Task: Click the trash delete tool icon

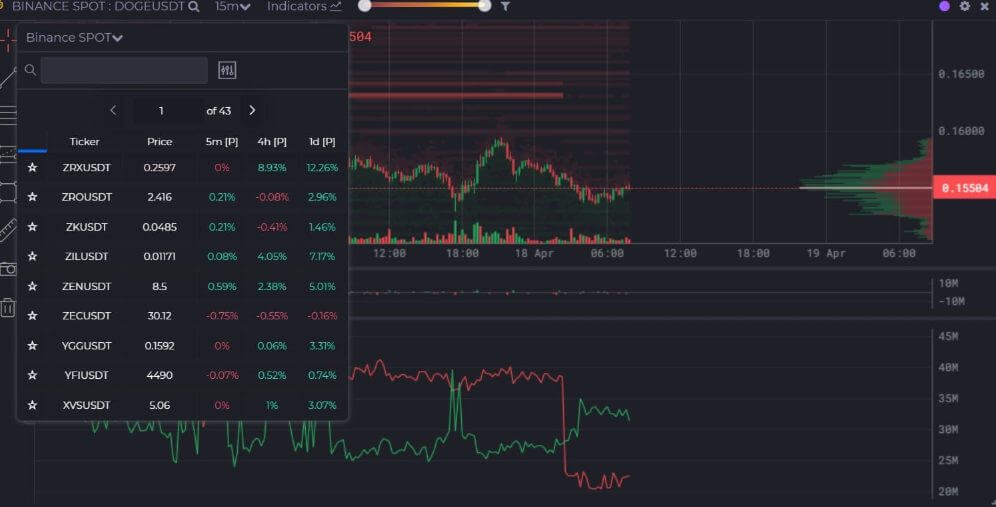Action: (8, 307)
